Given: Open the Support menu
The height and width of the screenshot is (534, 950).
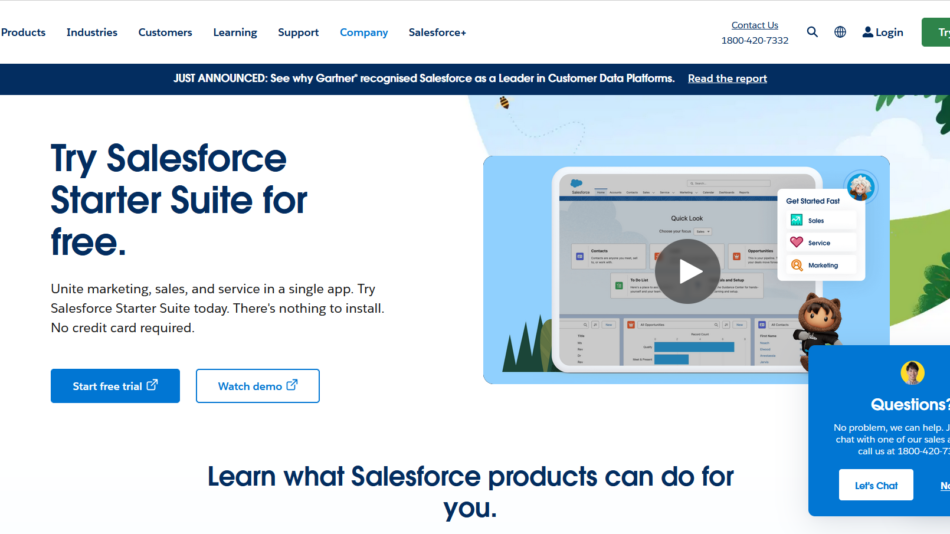Looking at the screenshot, I should [298, 32].
